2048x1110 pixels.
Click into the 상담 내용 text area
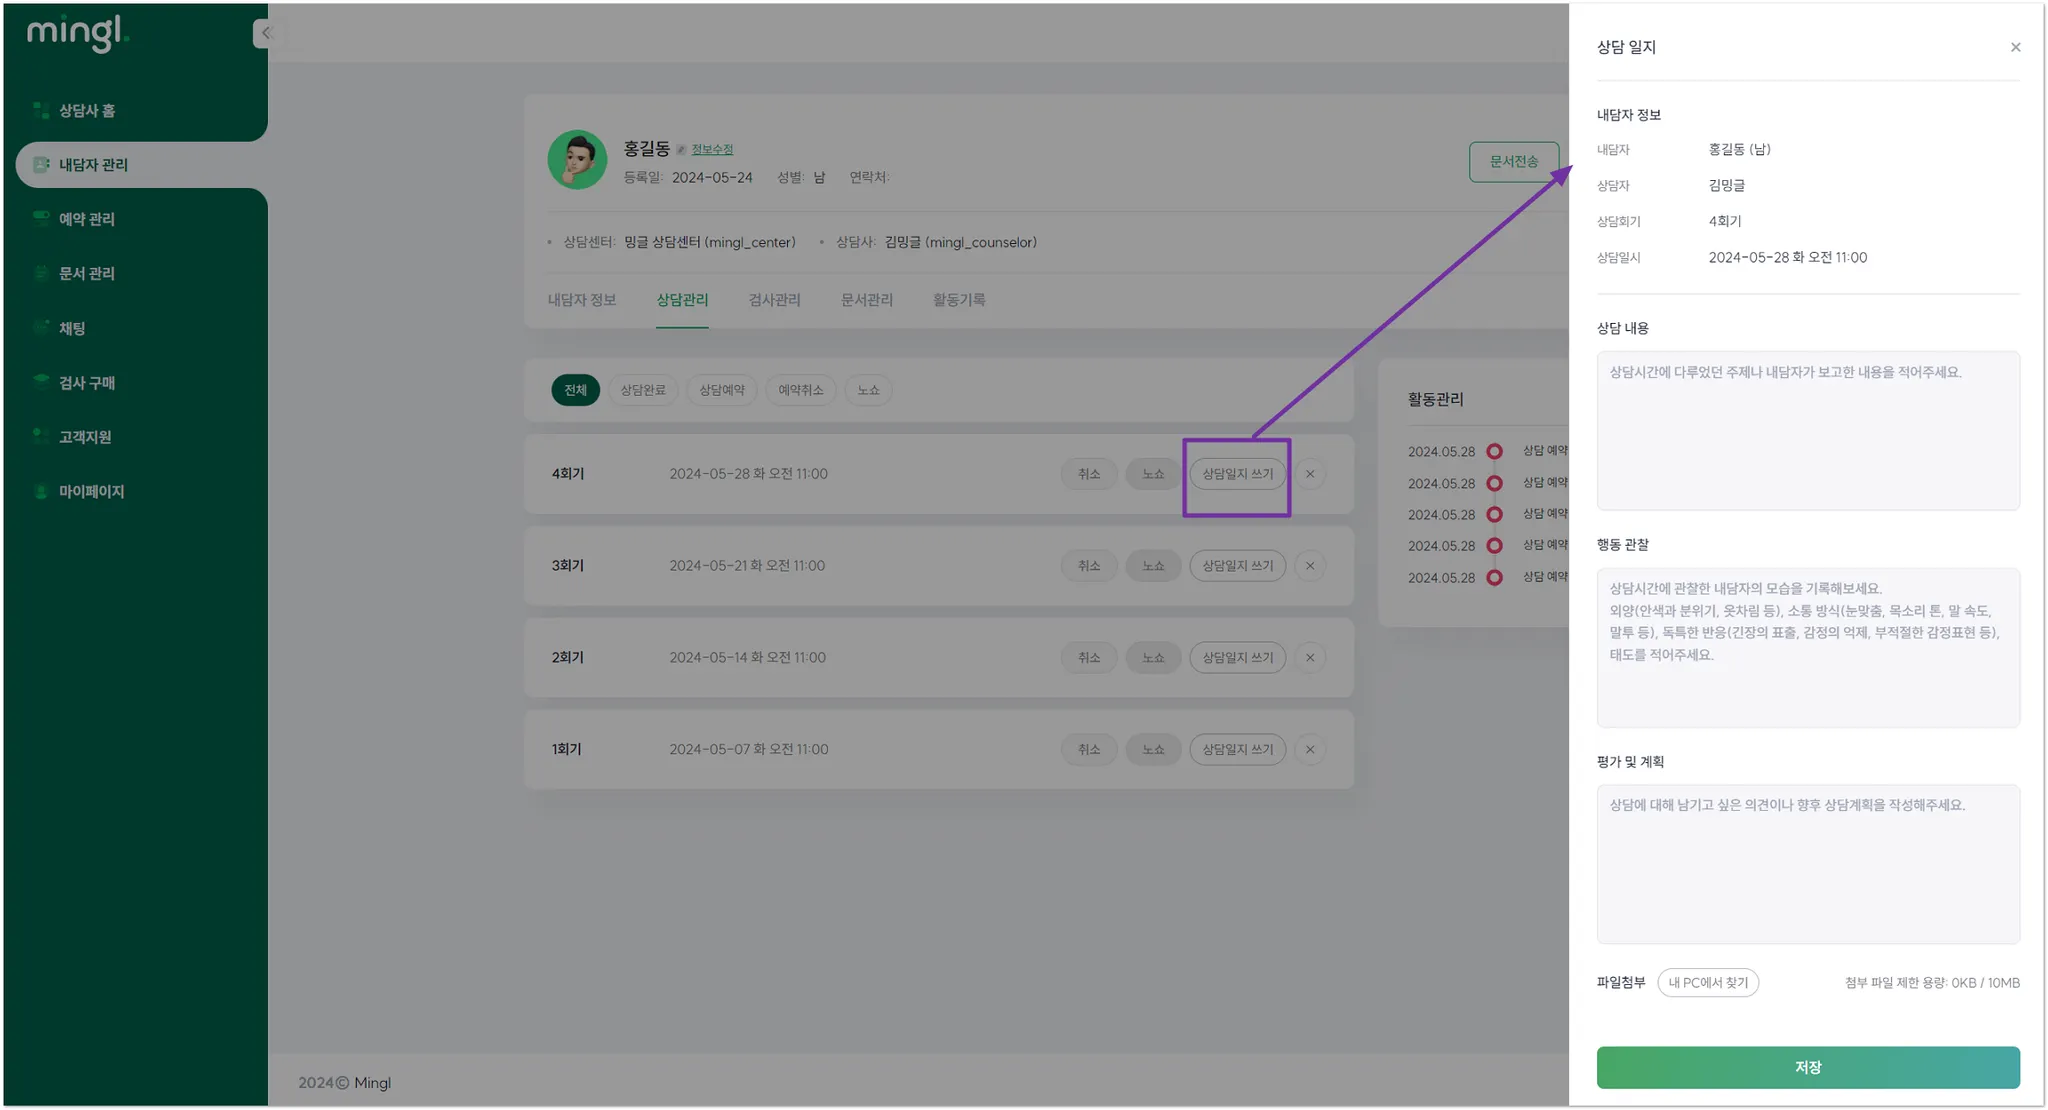pos(1807,430)
